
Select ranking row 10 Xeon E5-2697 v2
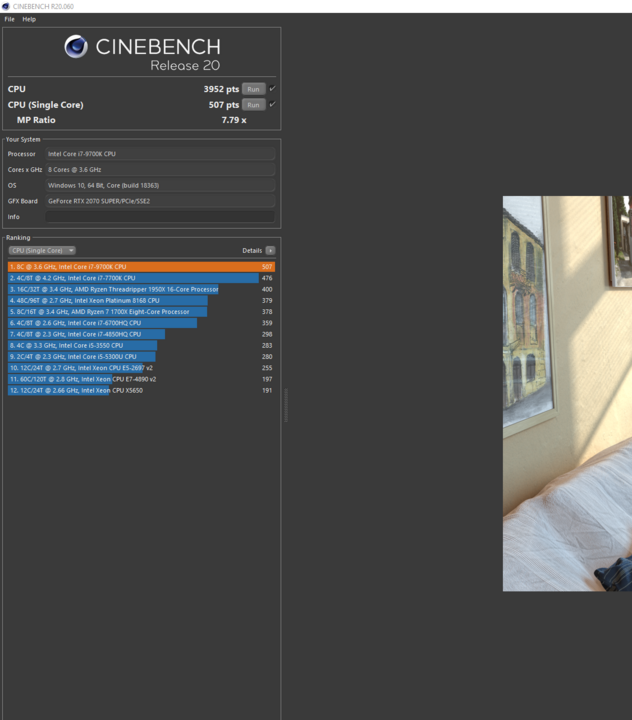pyautogui.click(x=141, y=368)
